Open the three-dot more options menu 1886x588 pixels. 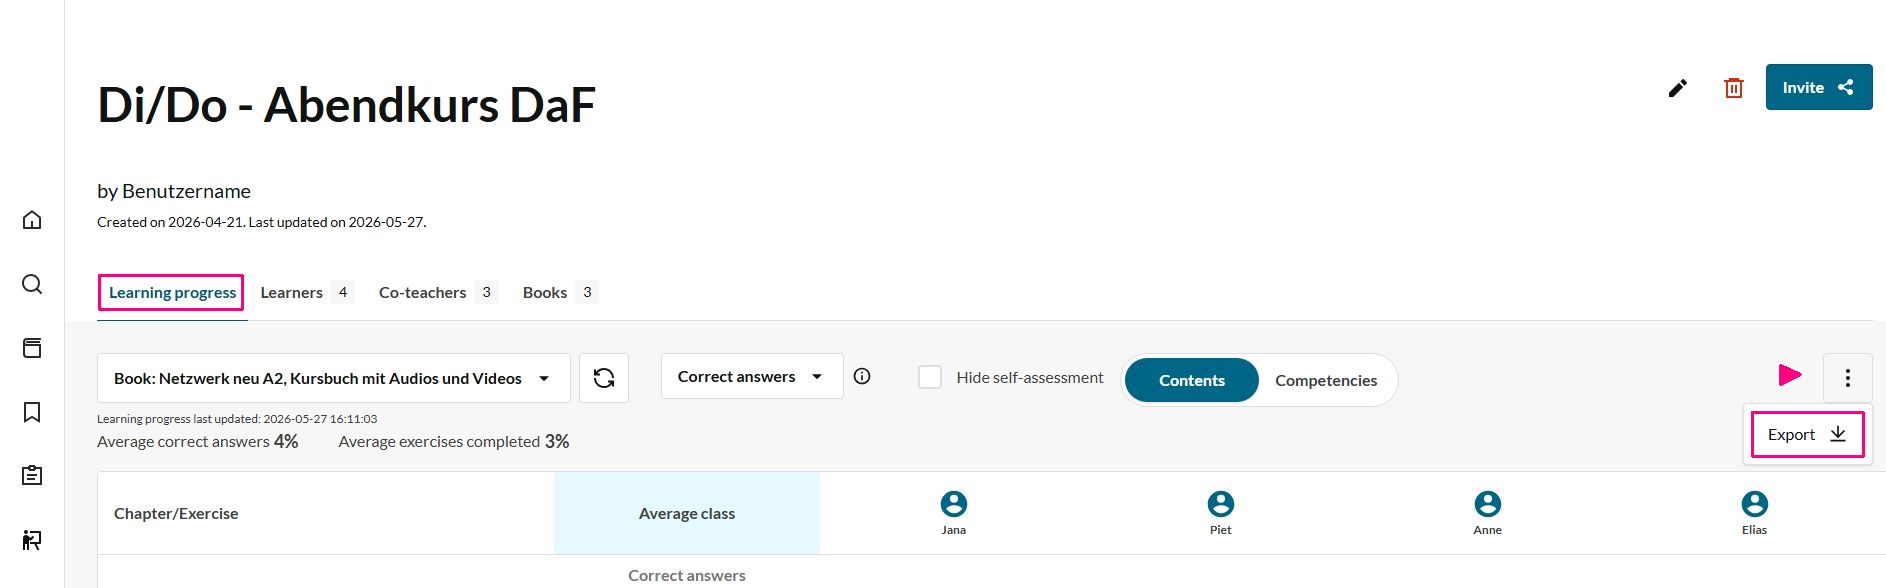(x=1847, y=378)
